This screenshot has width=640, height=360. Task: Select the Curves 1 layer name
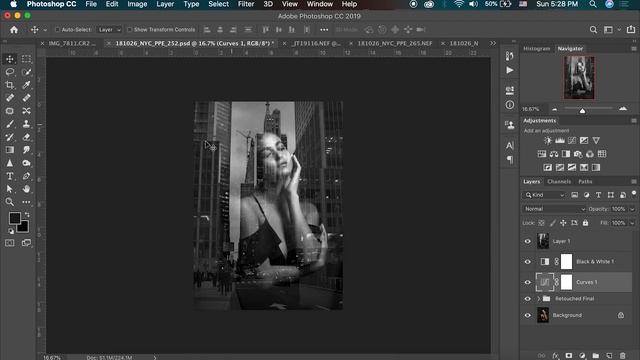[587, 282]
